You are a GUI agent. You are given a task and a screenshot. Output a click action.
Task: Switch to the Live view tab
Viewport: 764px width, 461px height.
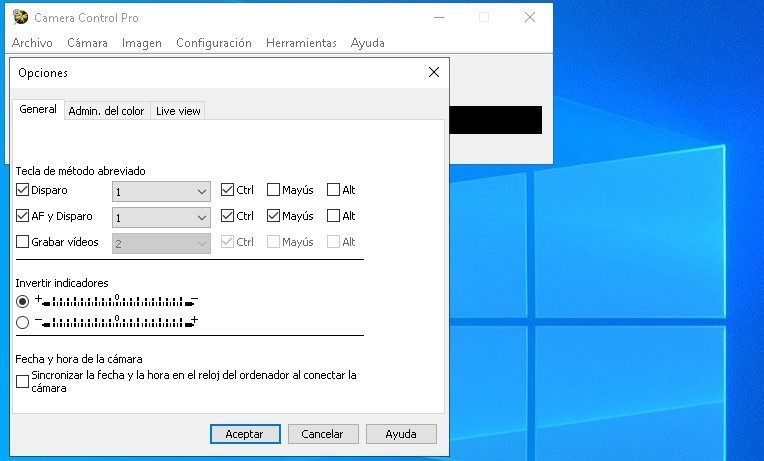[178, 111]
